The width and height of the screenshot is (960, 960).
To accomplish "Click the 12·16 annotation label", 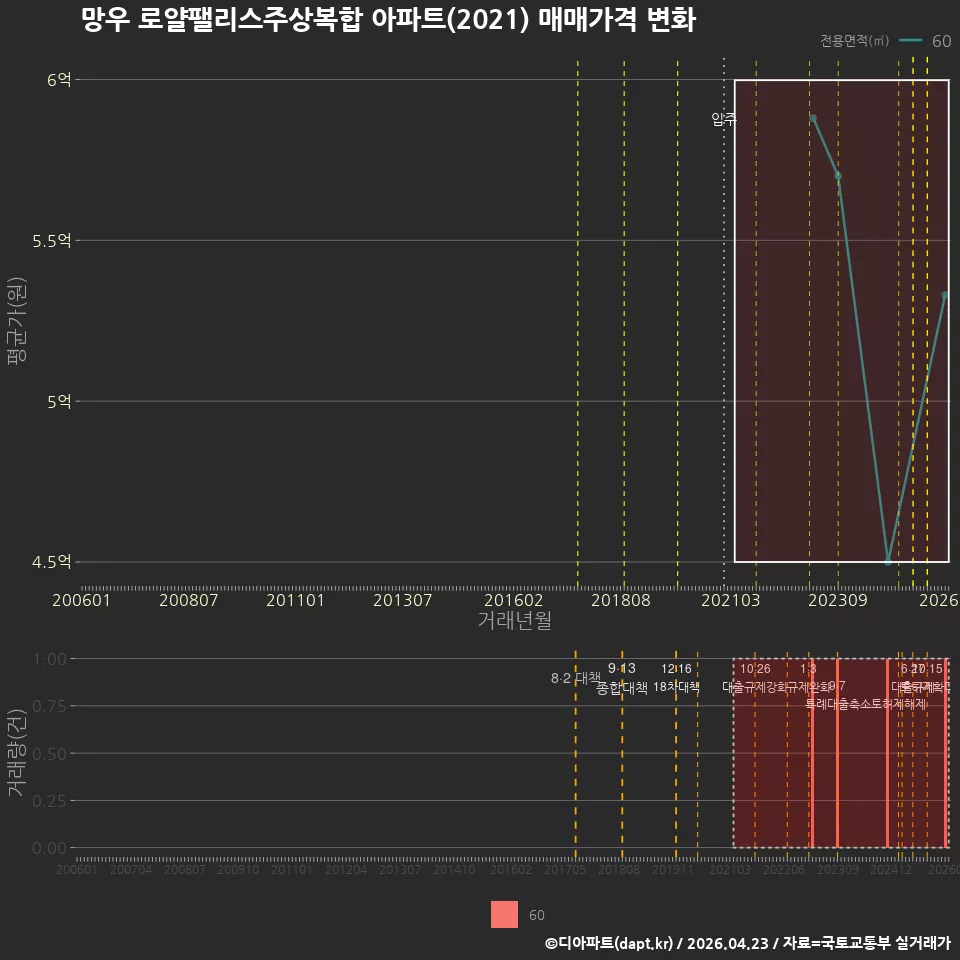I will [676, 669].
